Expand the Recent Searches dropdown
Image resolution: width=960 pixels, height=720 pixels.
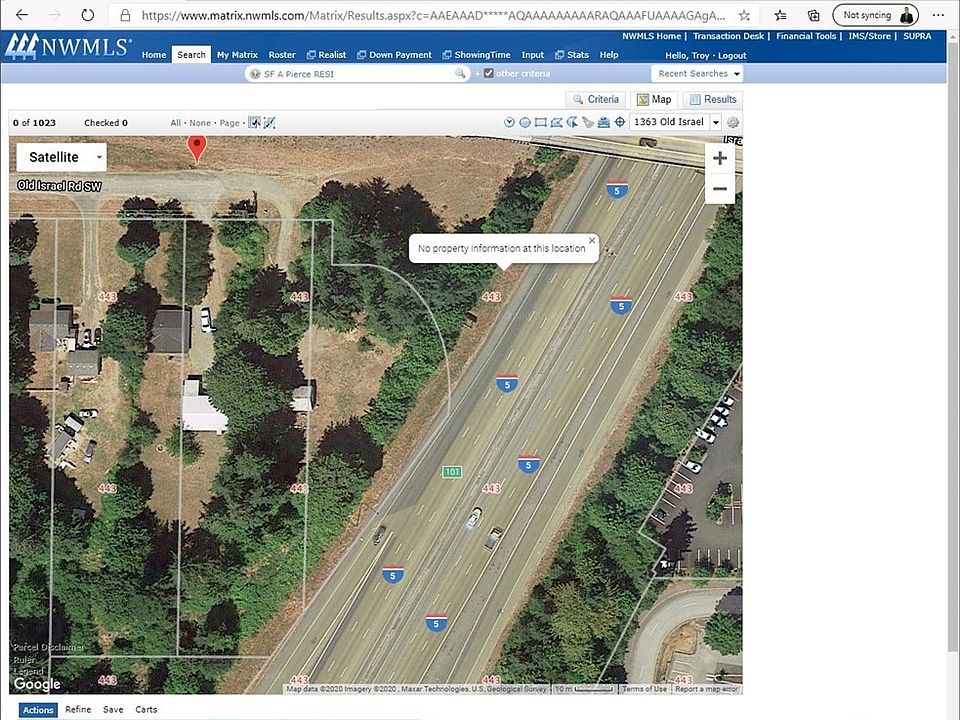pyautogui.click(x=699, y=74)
